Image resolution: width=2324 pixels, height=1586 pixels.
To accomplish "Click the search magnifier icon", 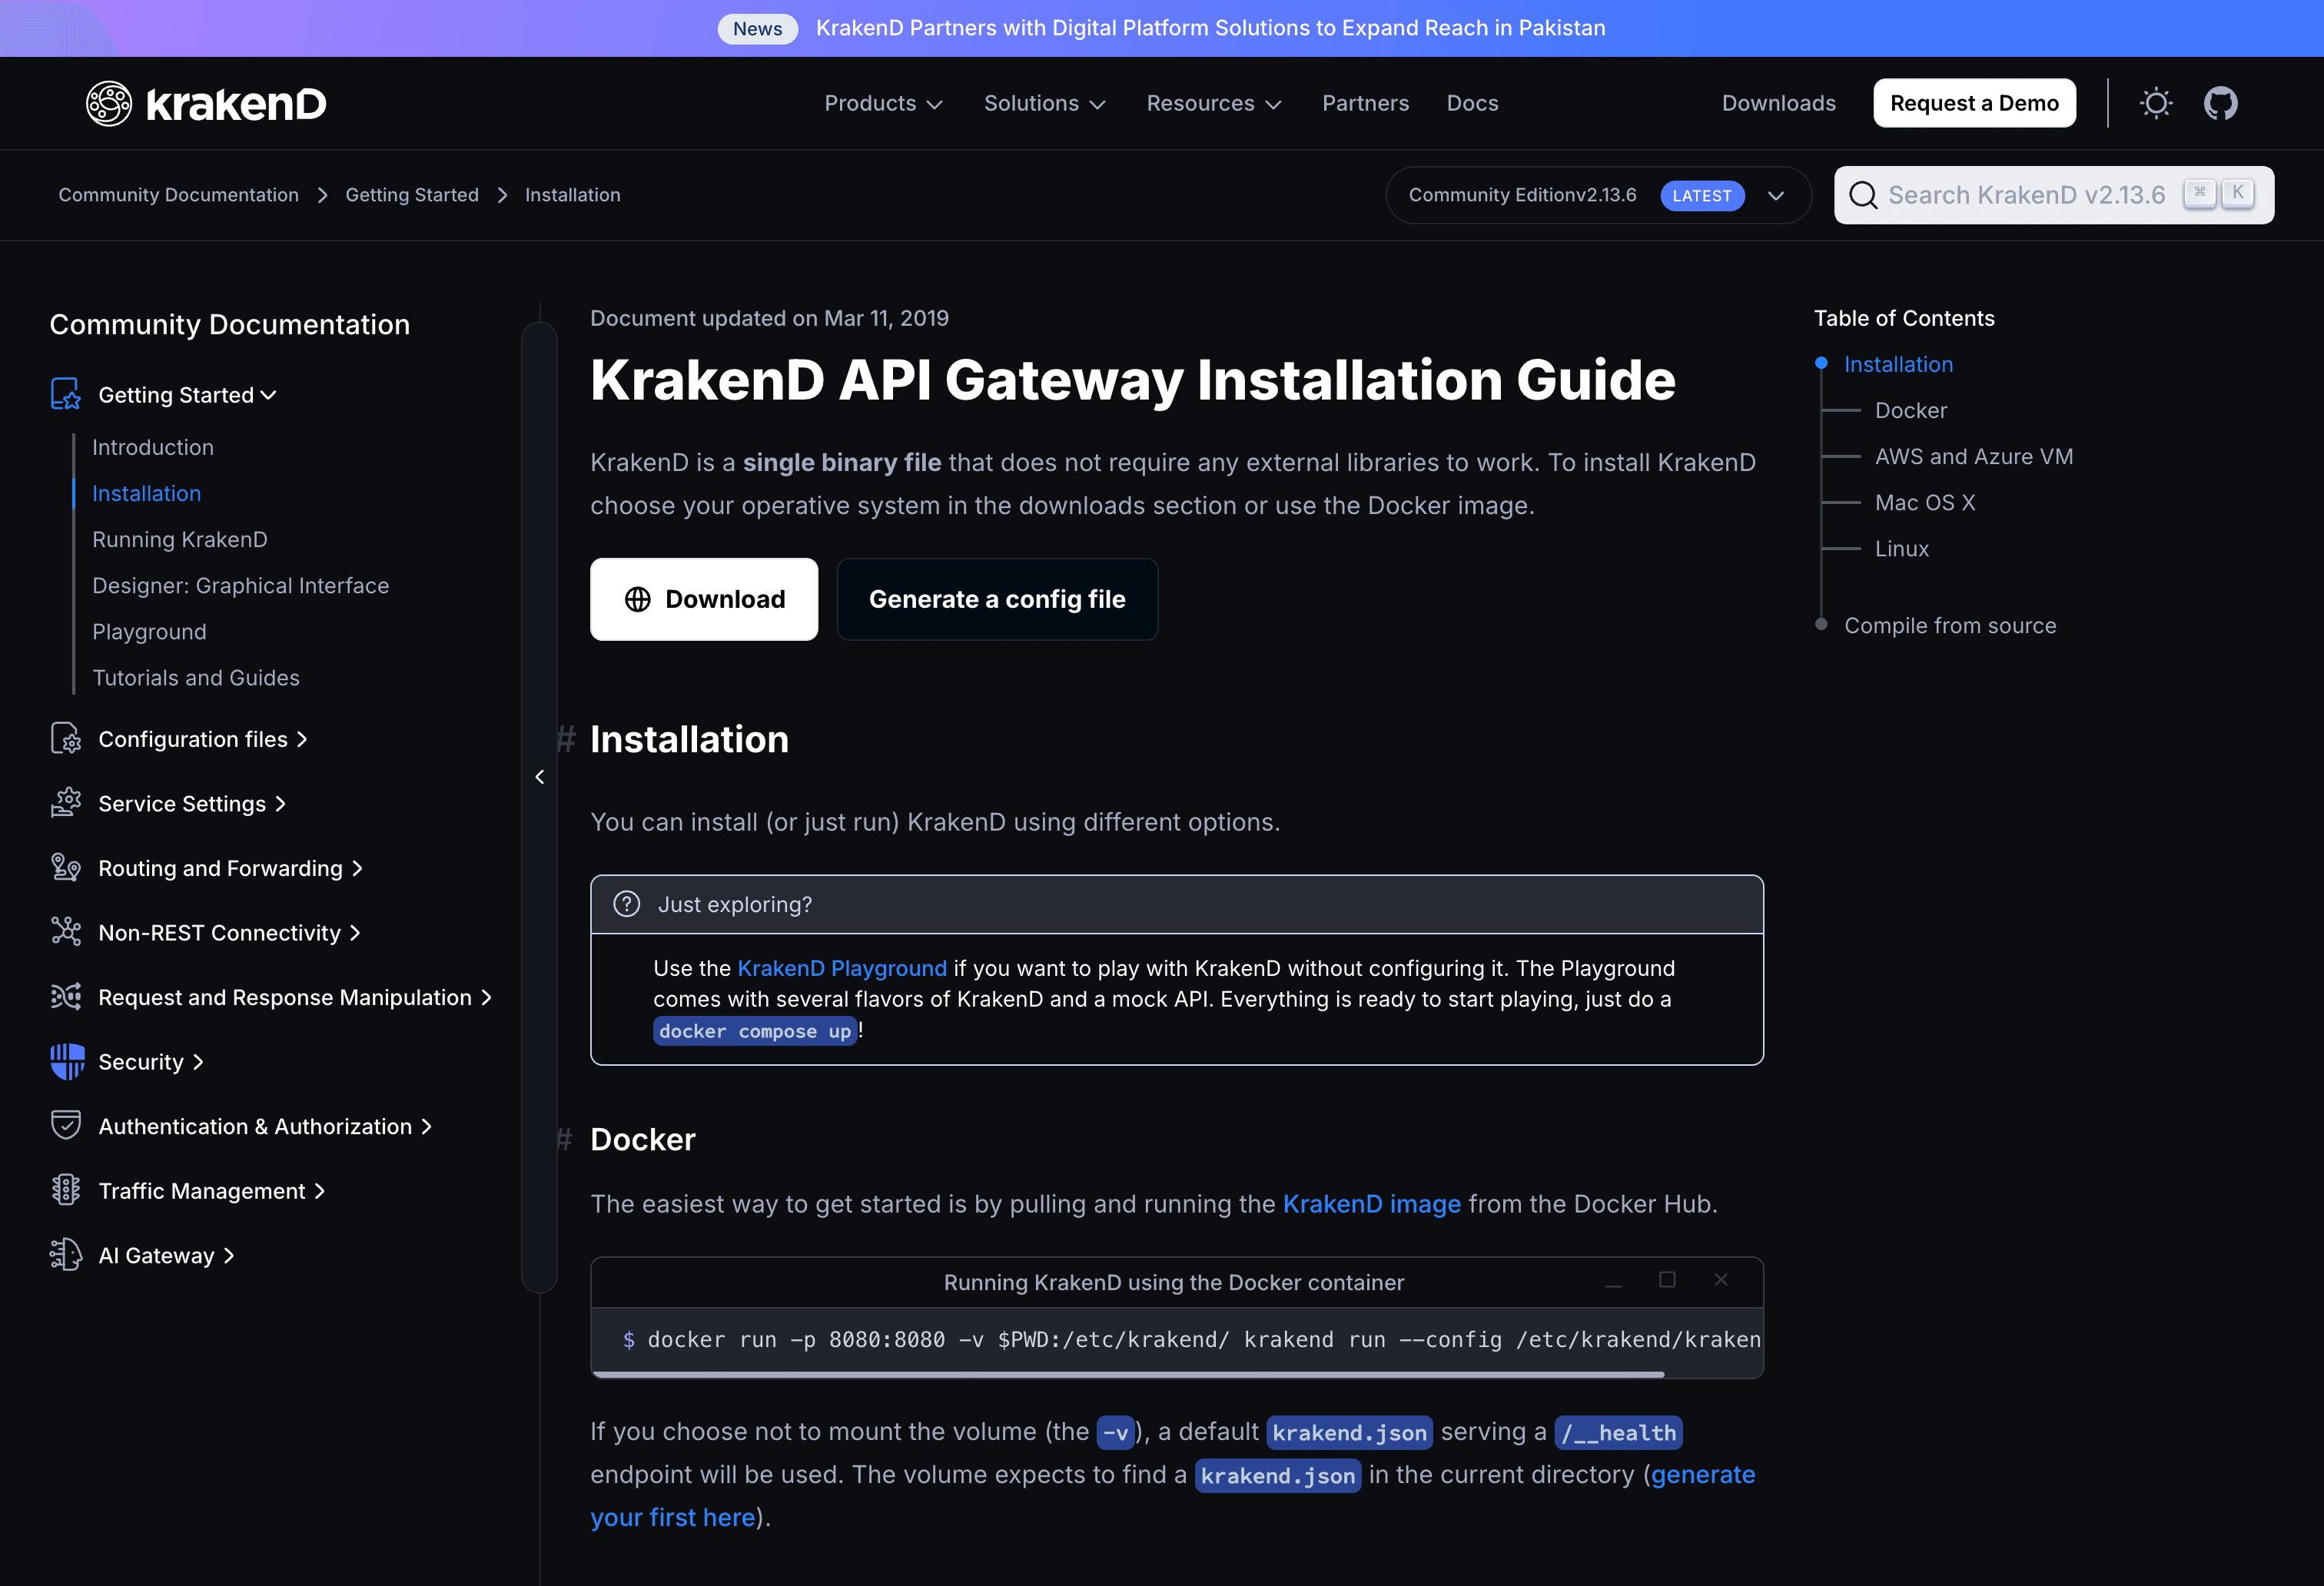I will point(1863,195).
